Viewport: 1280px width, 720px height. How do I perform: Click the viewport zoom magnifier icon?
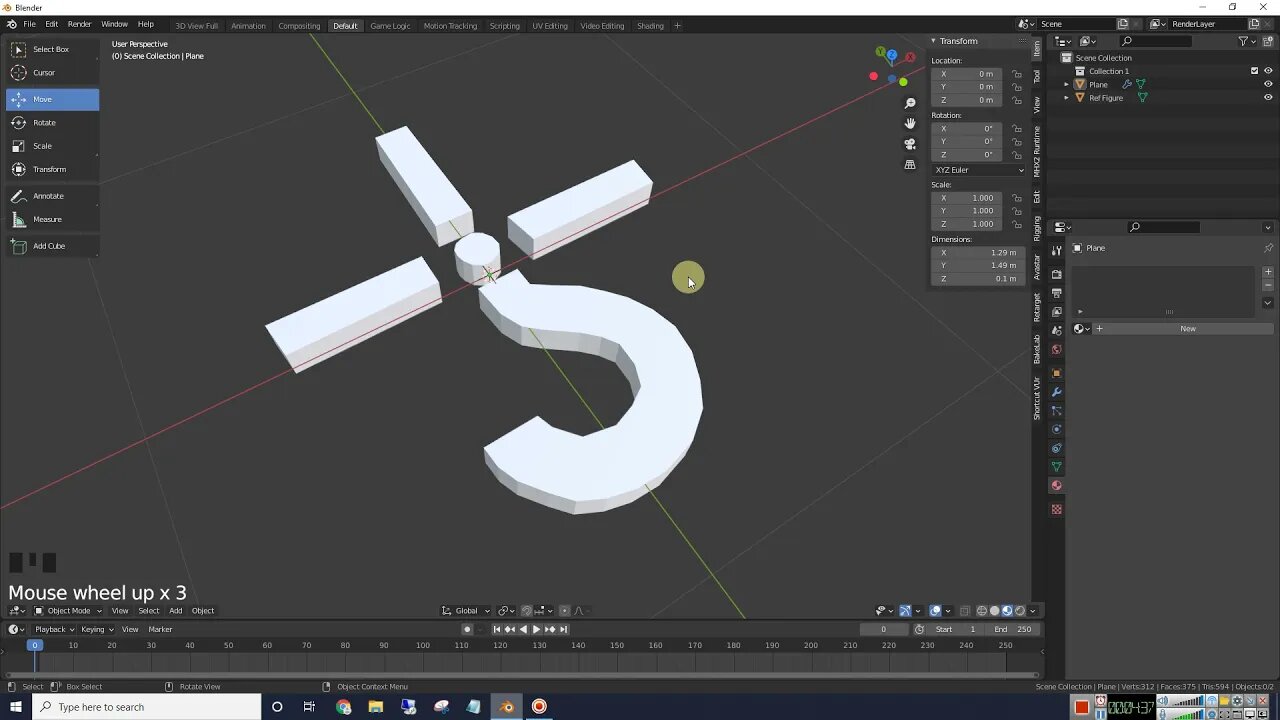(x=910, y=103)
